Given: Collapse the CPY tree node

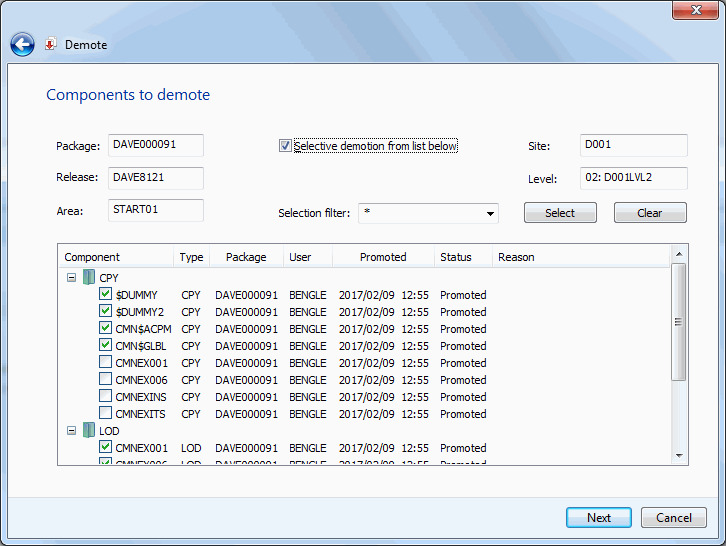Looking at the screenshot, I should [x=71, y=278].
